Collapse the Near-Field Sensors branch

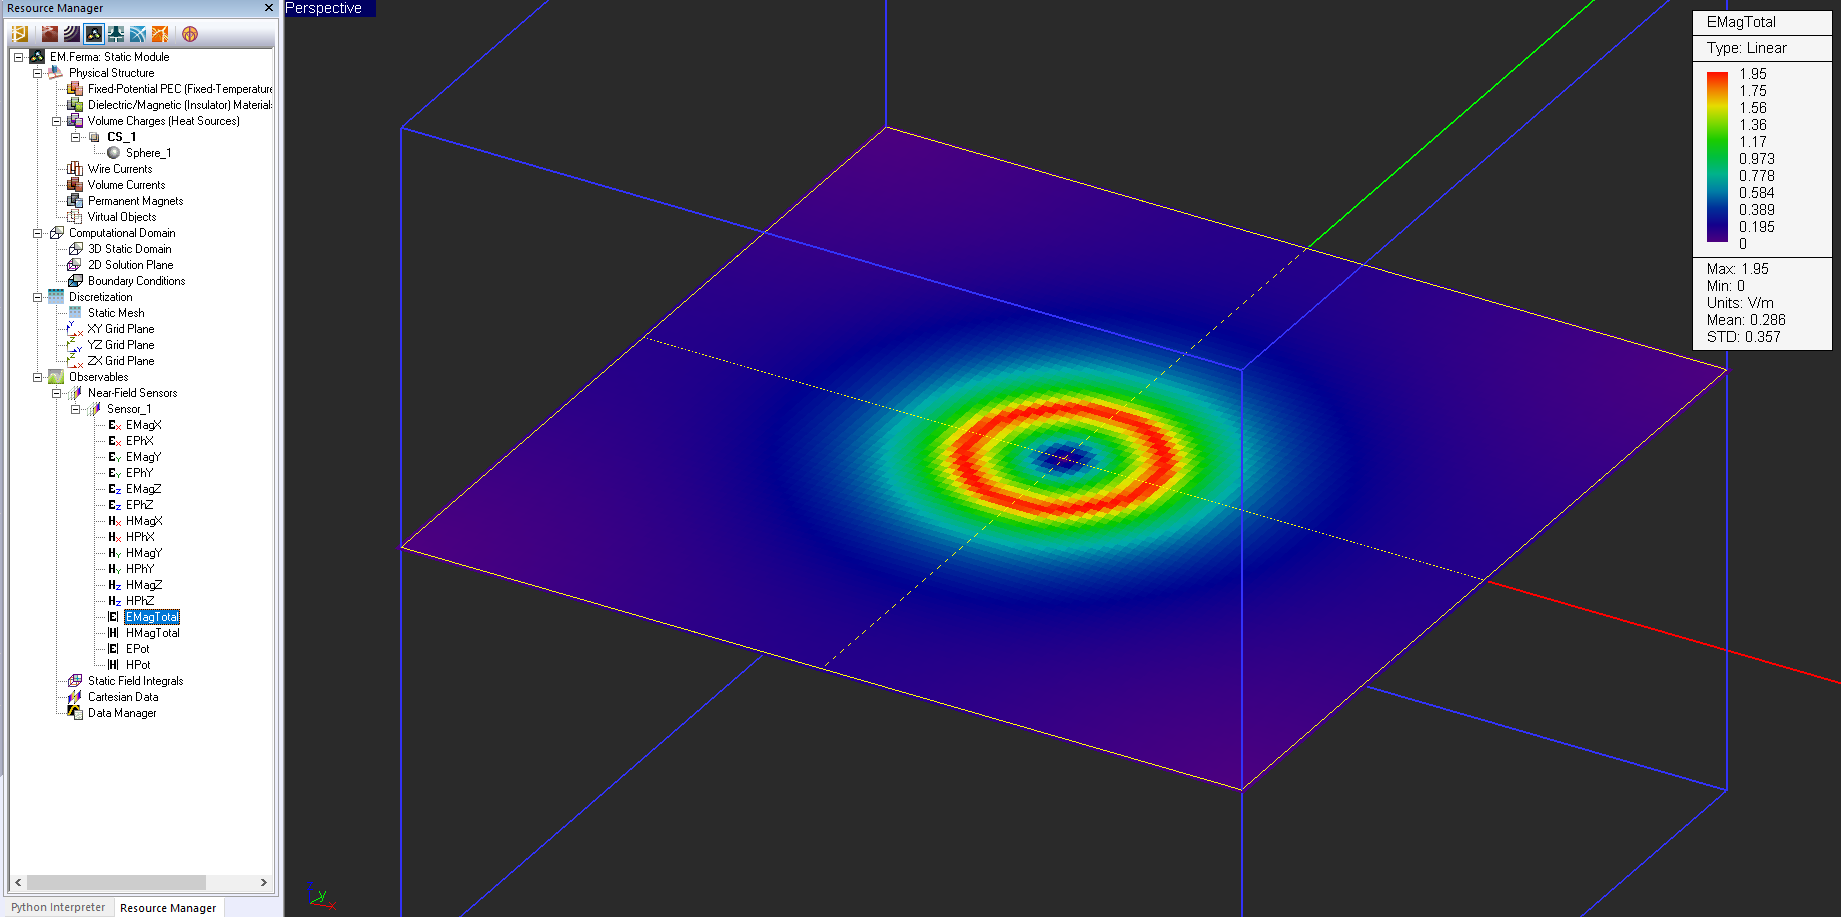tap(56, 393)
